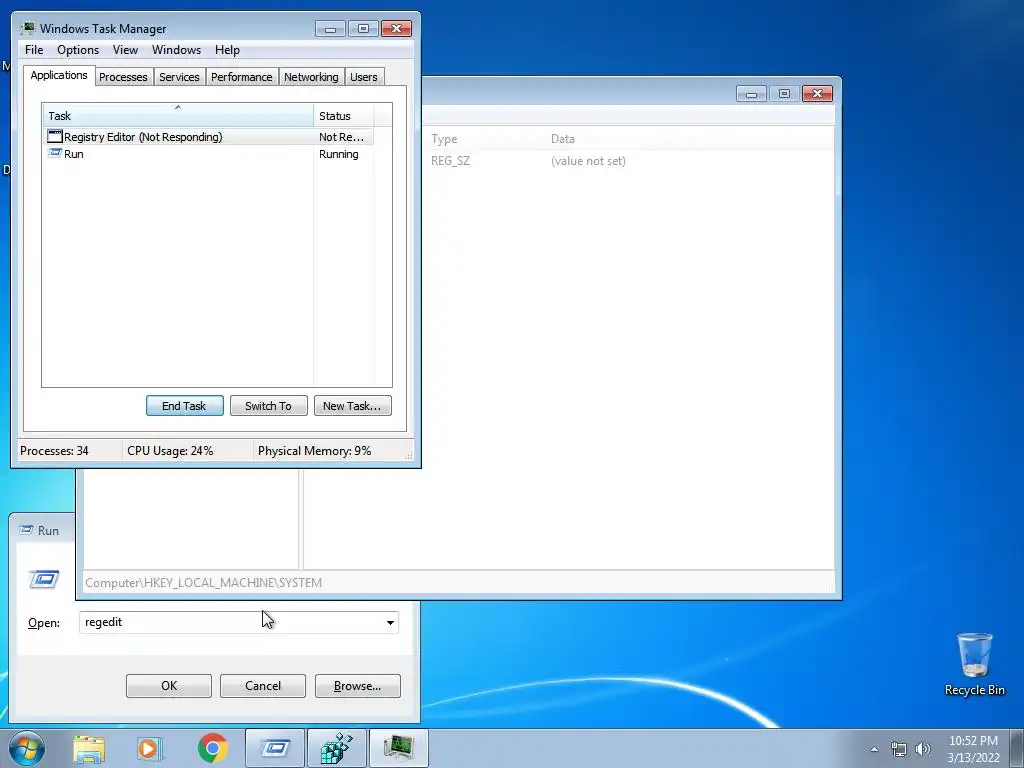The width and height of the screenshot is (1024, 768).
Task: Show hidden tray icons arrow
Action: click(874, 749)
